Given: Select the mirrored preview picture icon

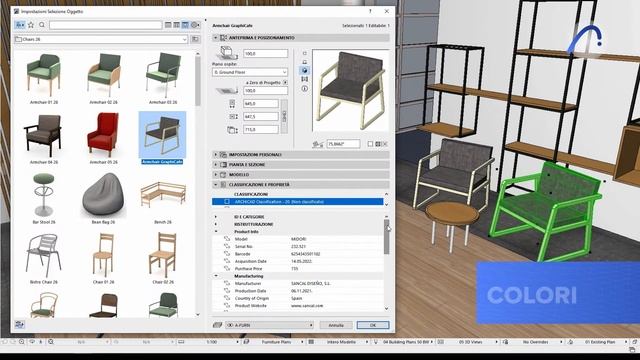Looking at the screenshot, I should (x=304, y=79).
